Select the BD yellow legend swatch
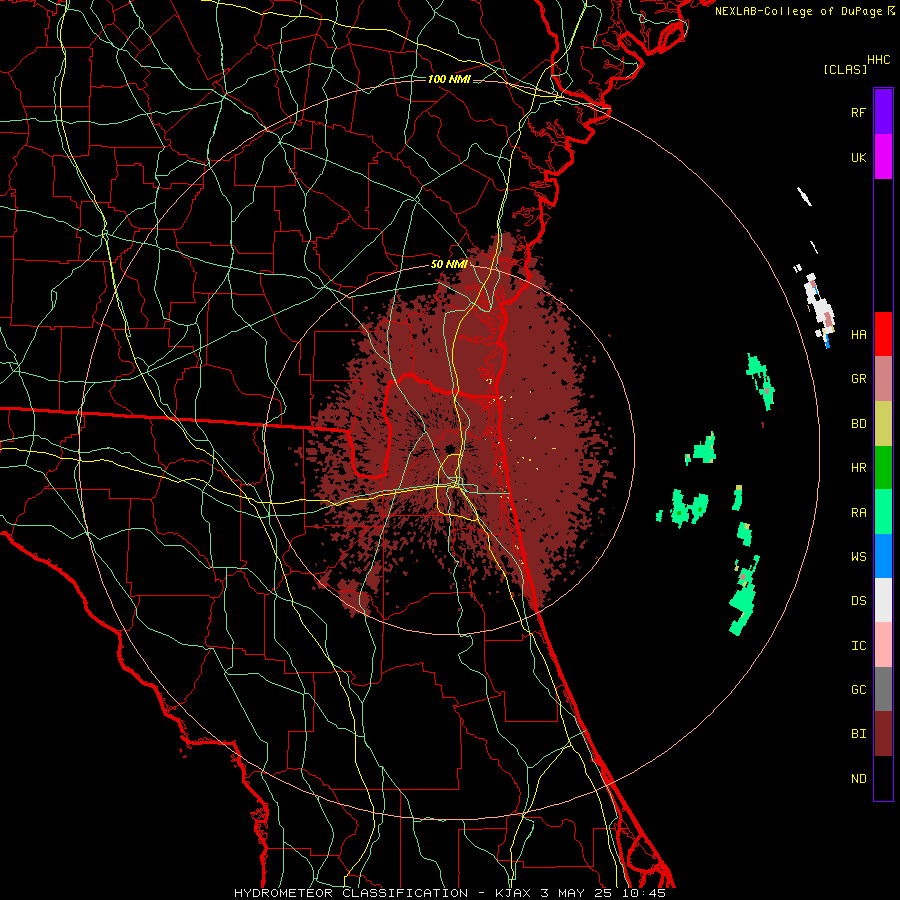 [883, 423]
